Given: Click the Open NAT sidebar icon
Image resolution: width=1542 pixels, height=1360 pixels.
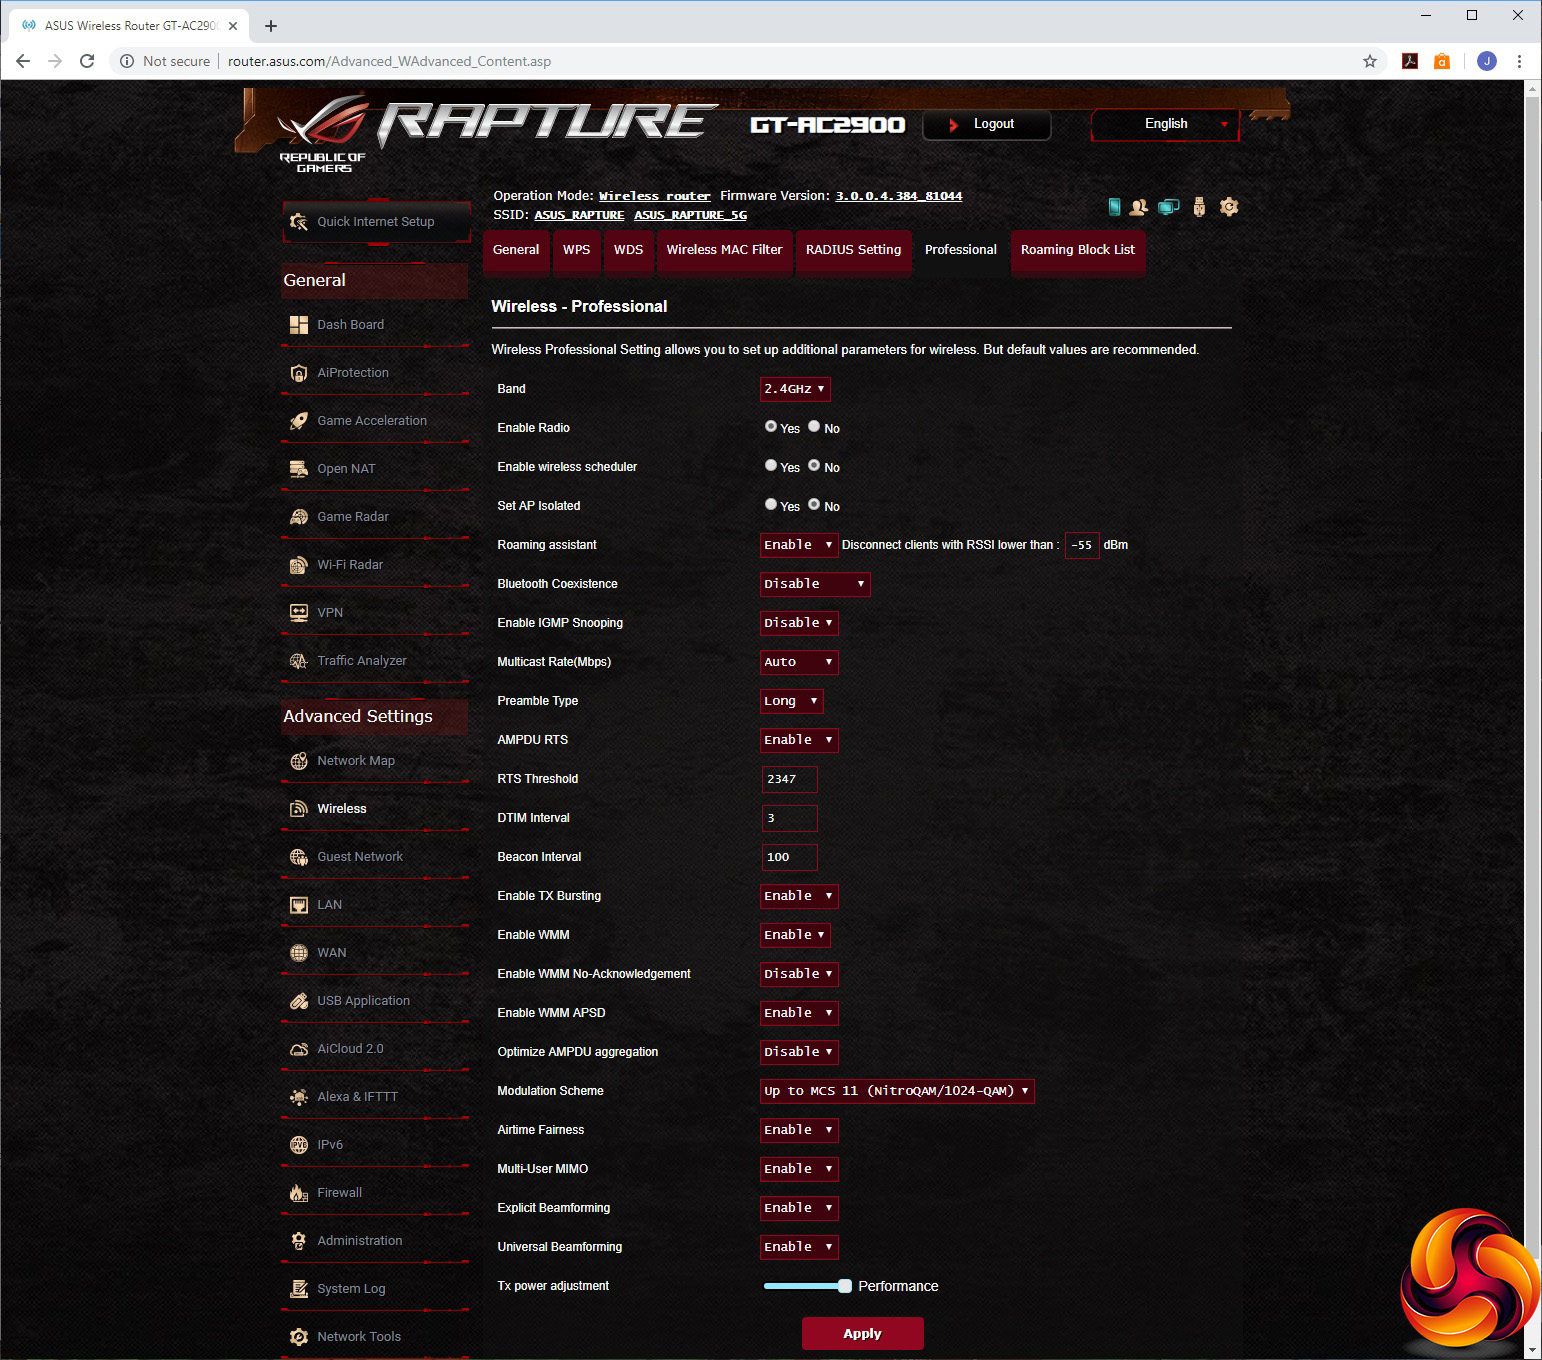Looking at the screenshot, I should (298, 469).
